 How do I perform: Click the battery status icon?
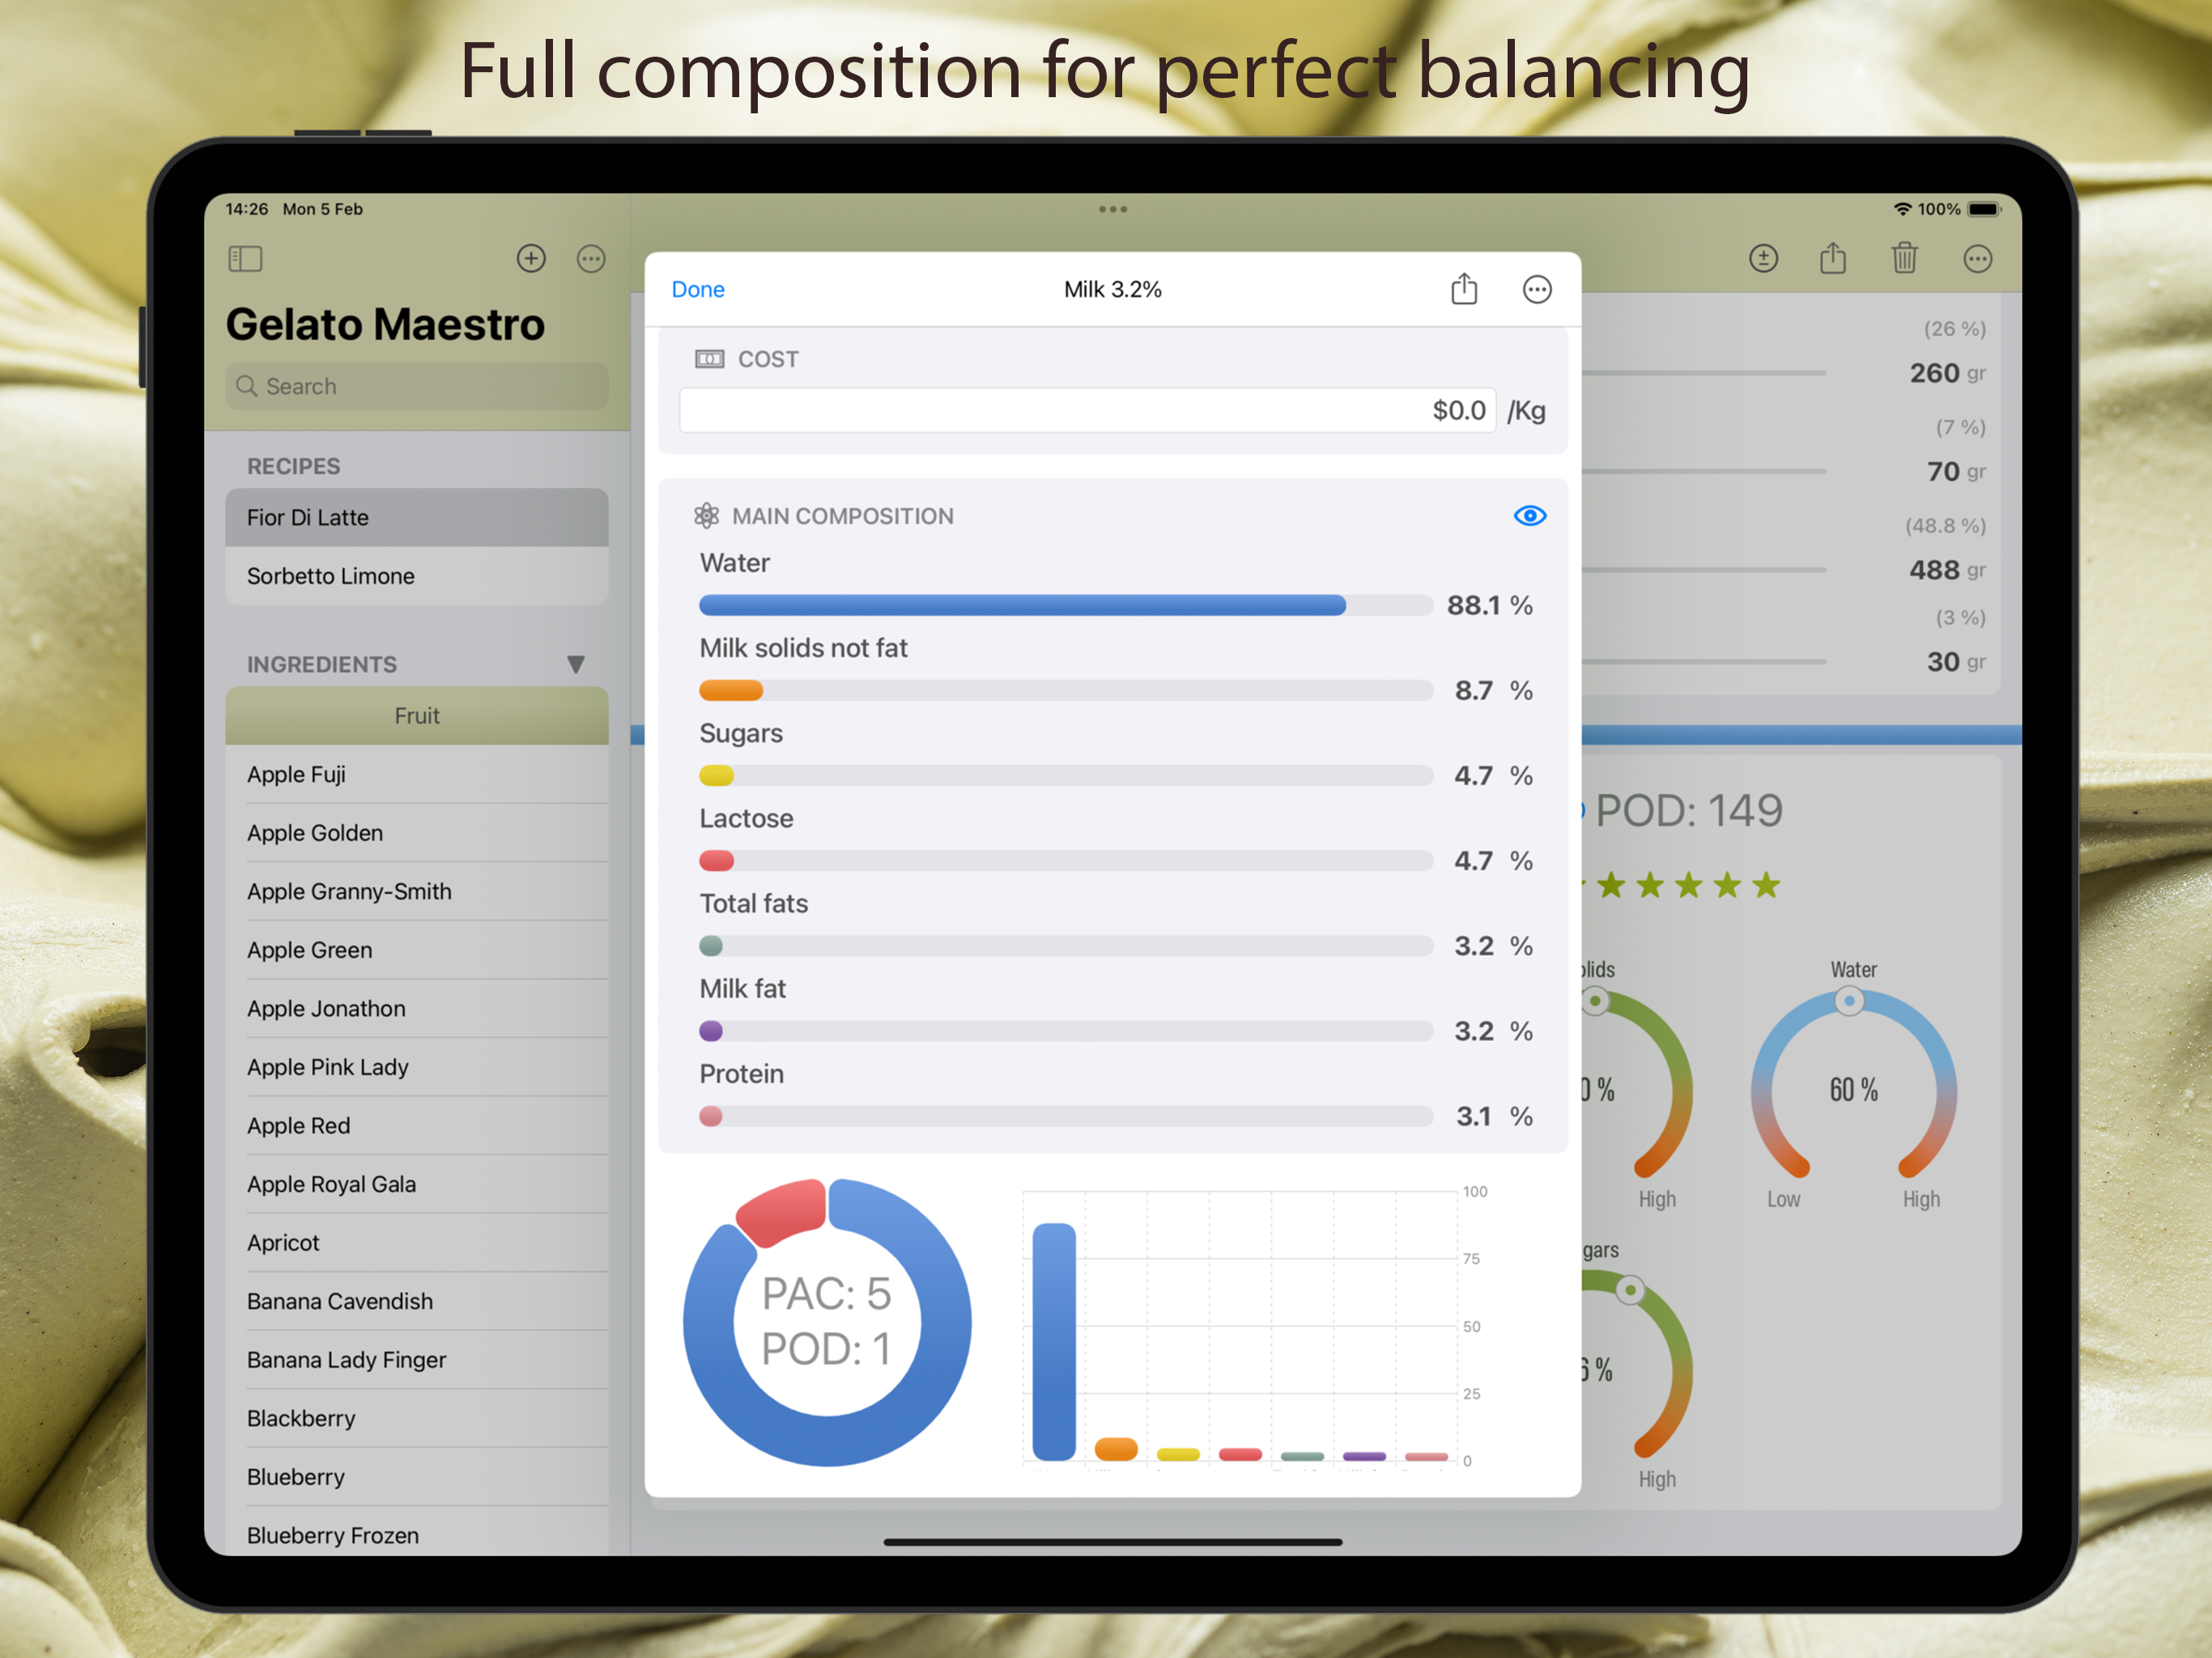pyautogui.click(x=1985, y=209)
